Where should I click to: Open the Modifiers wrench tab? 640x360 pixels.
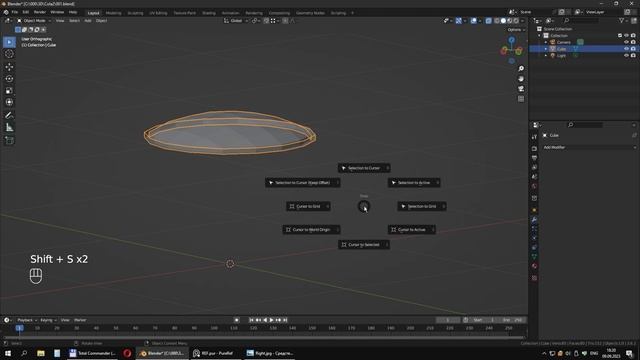click(x=534, y=220)
